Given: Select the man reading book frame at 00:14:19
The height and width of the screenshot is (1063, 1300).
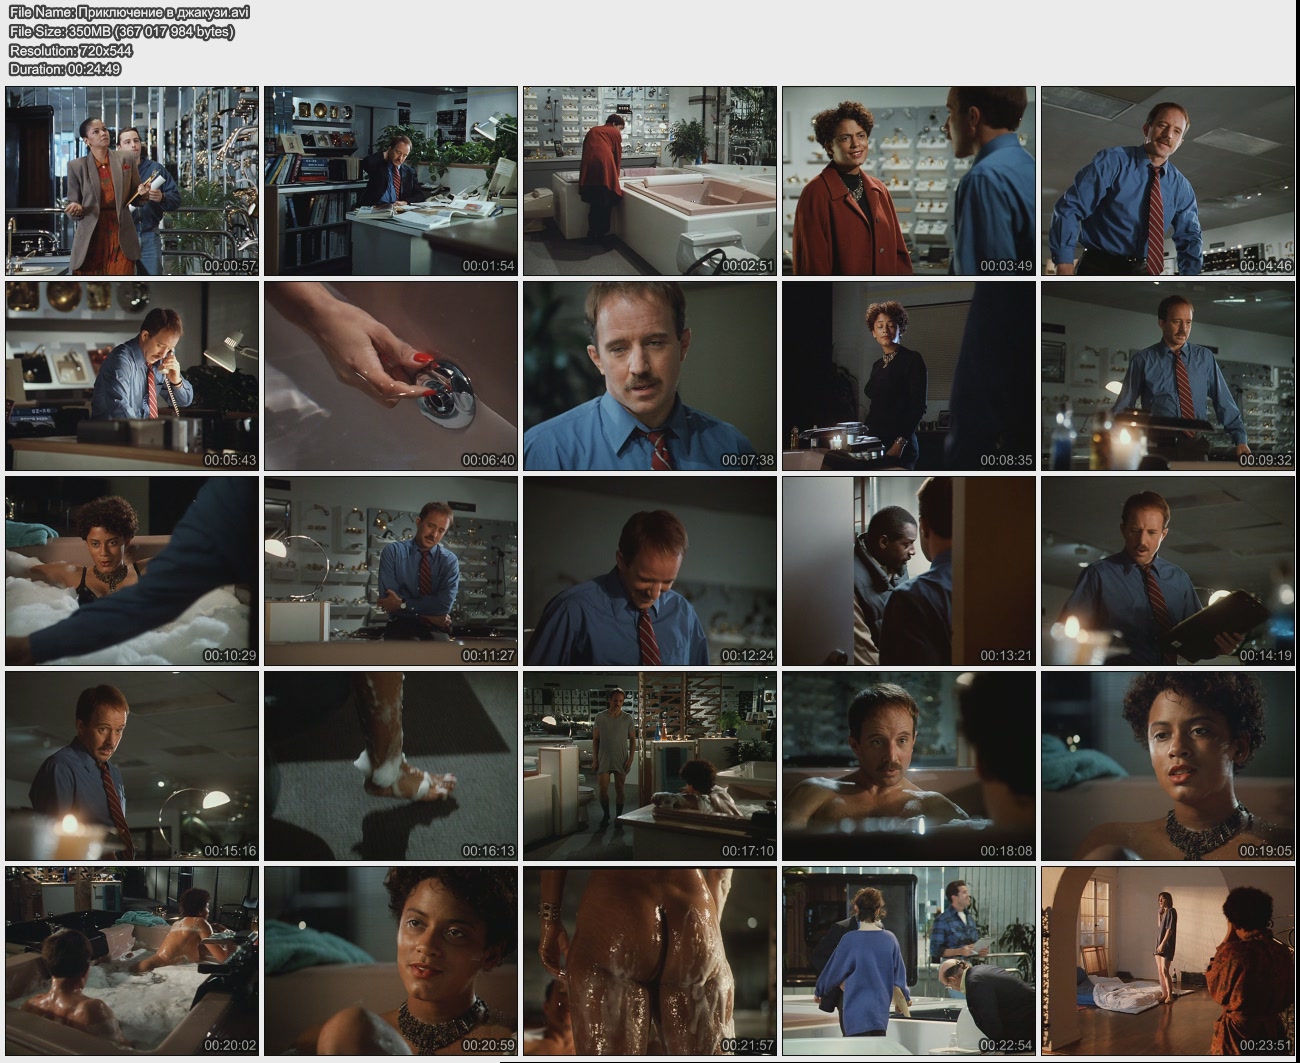Looking at the screenshot, I should coord(1168,571).
